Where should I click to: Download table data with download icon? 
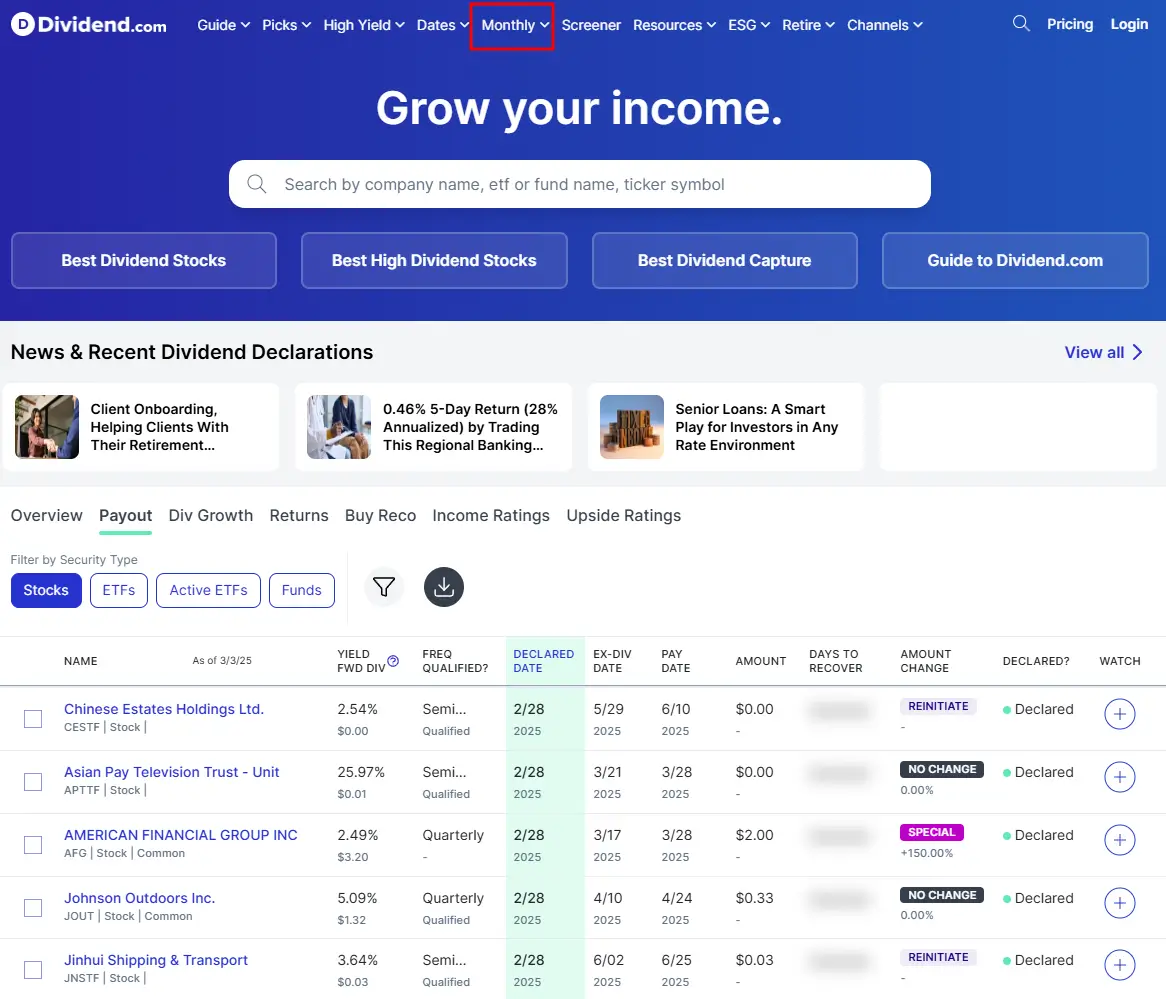[x=444, y=587]
